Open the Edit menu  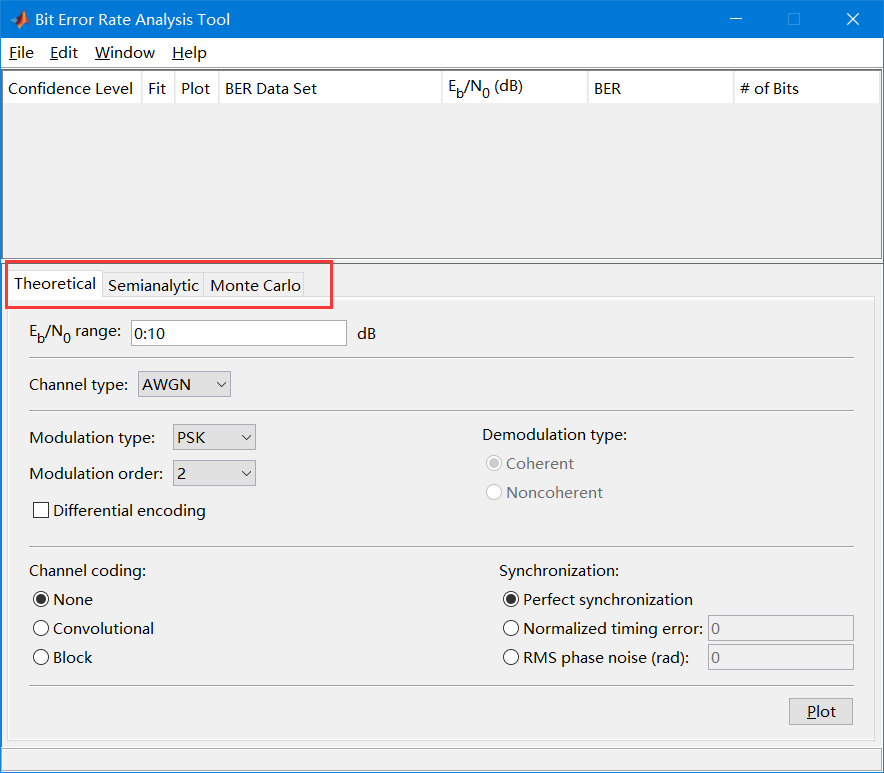64,52
